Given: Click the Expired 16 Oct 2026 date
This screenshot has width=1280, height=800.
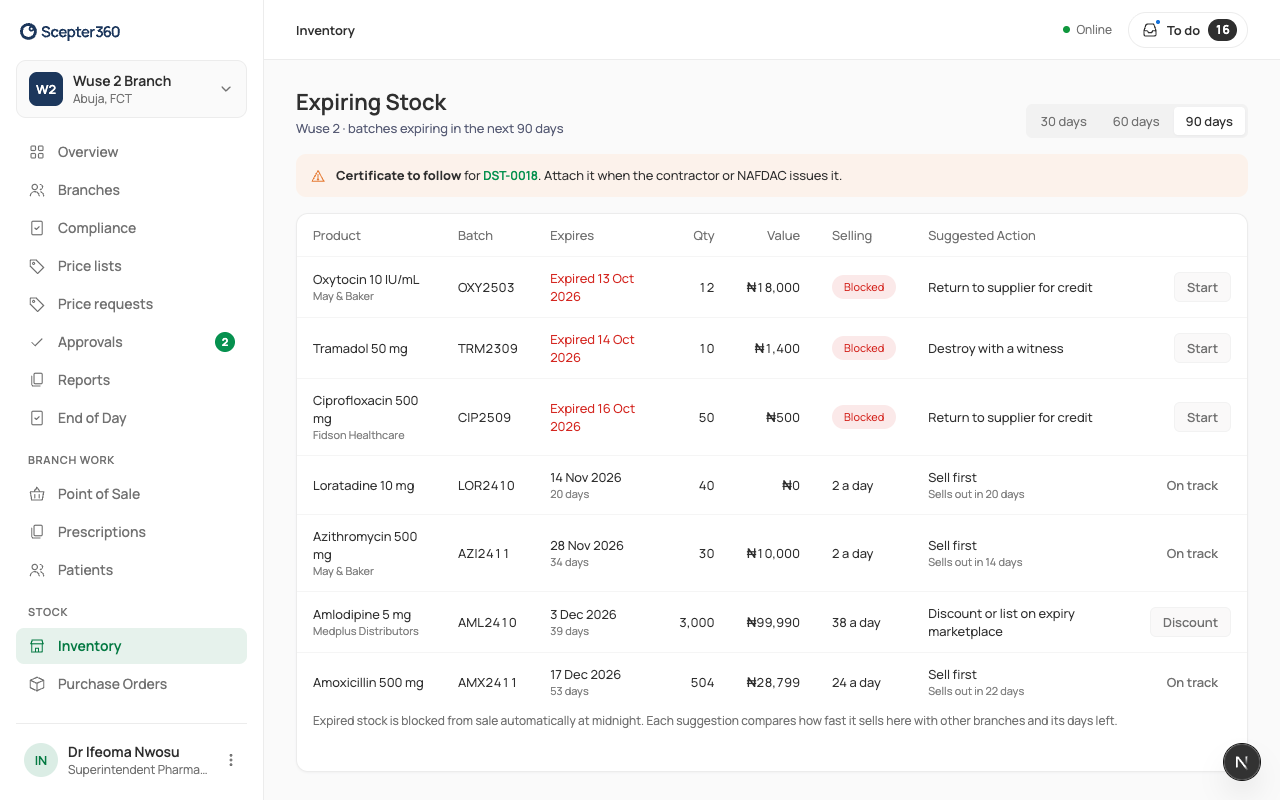Looking at the screenshot, I should point(592,418).
